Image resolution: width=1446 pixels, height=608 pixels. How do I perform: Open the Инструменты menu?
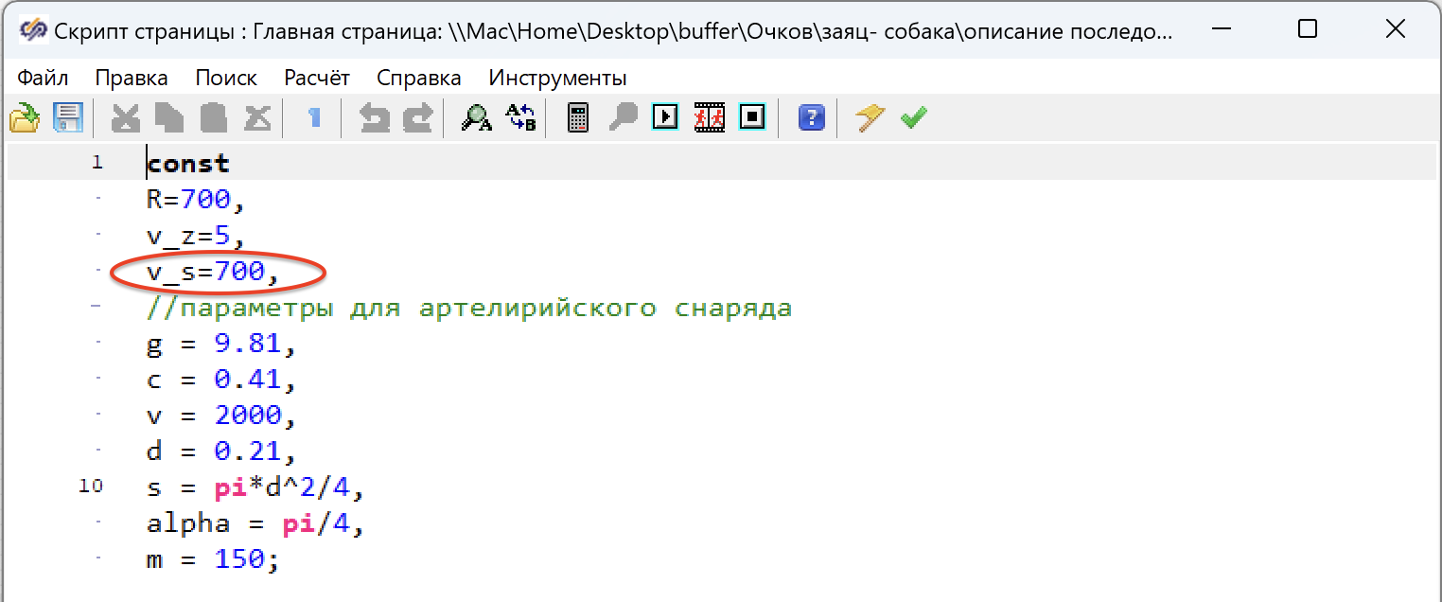tap(558, 77)
